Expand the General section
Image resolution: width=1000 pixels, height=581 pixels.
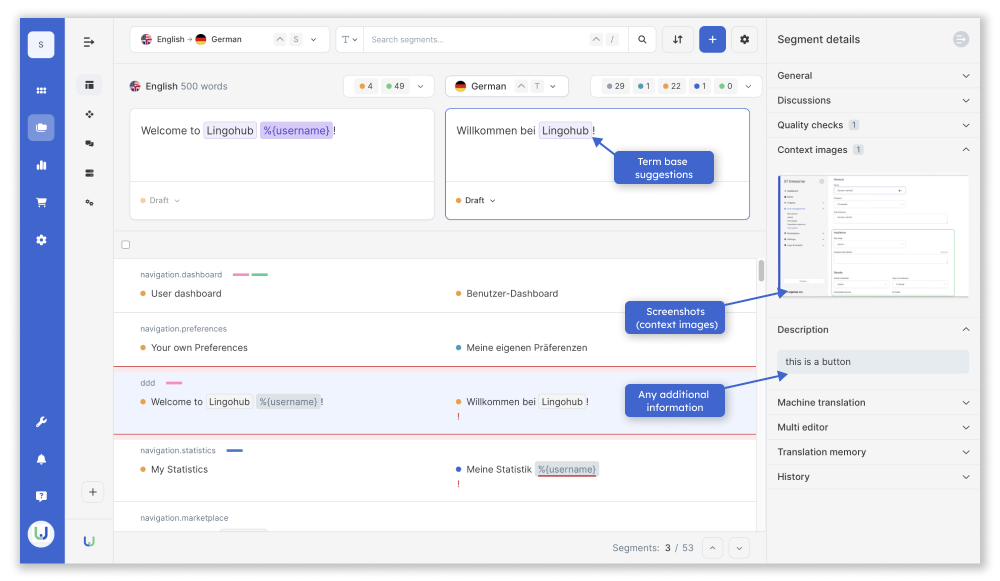point(873,75)
